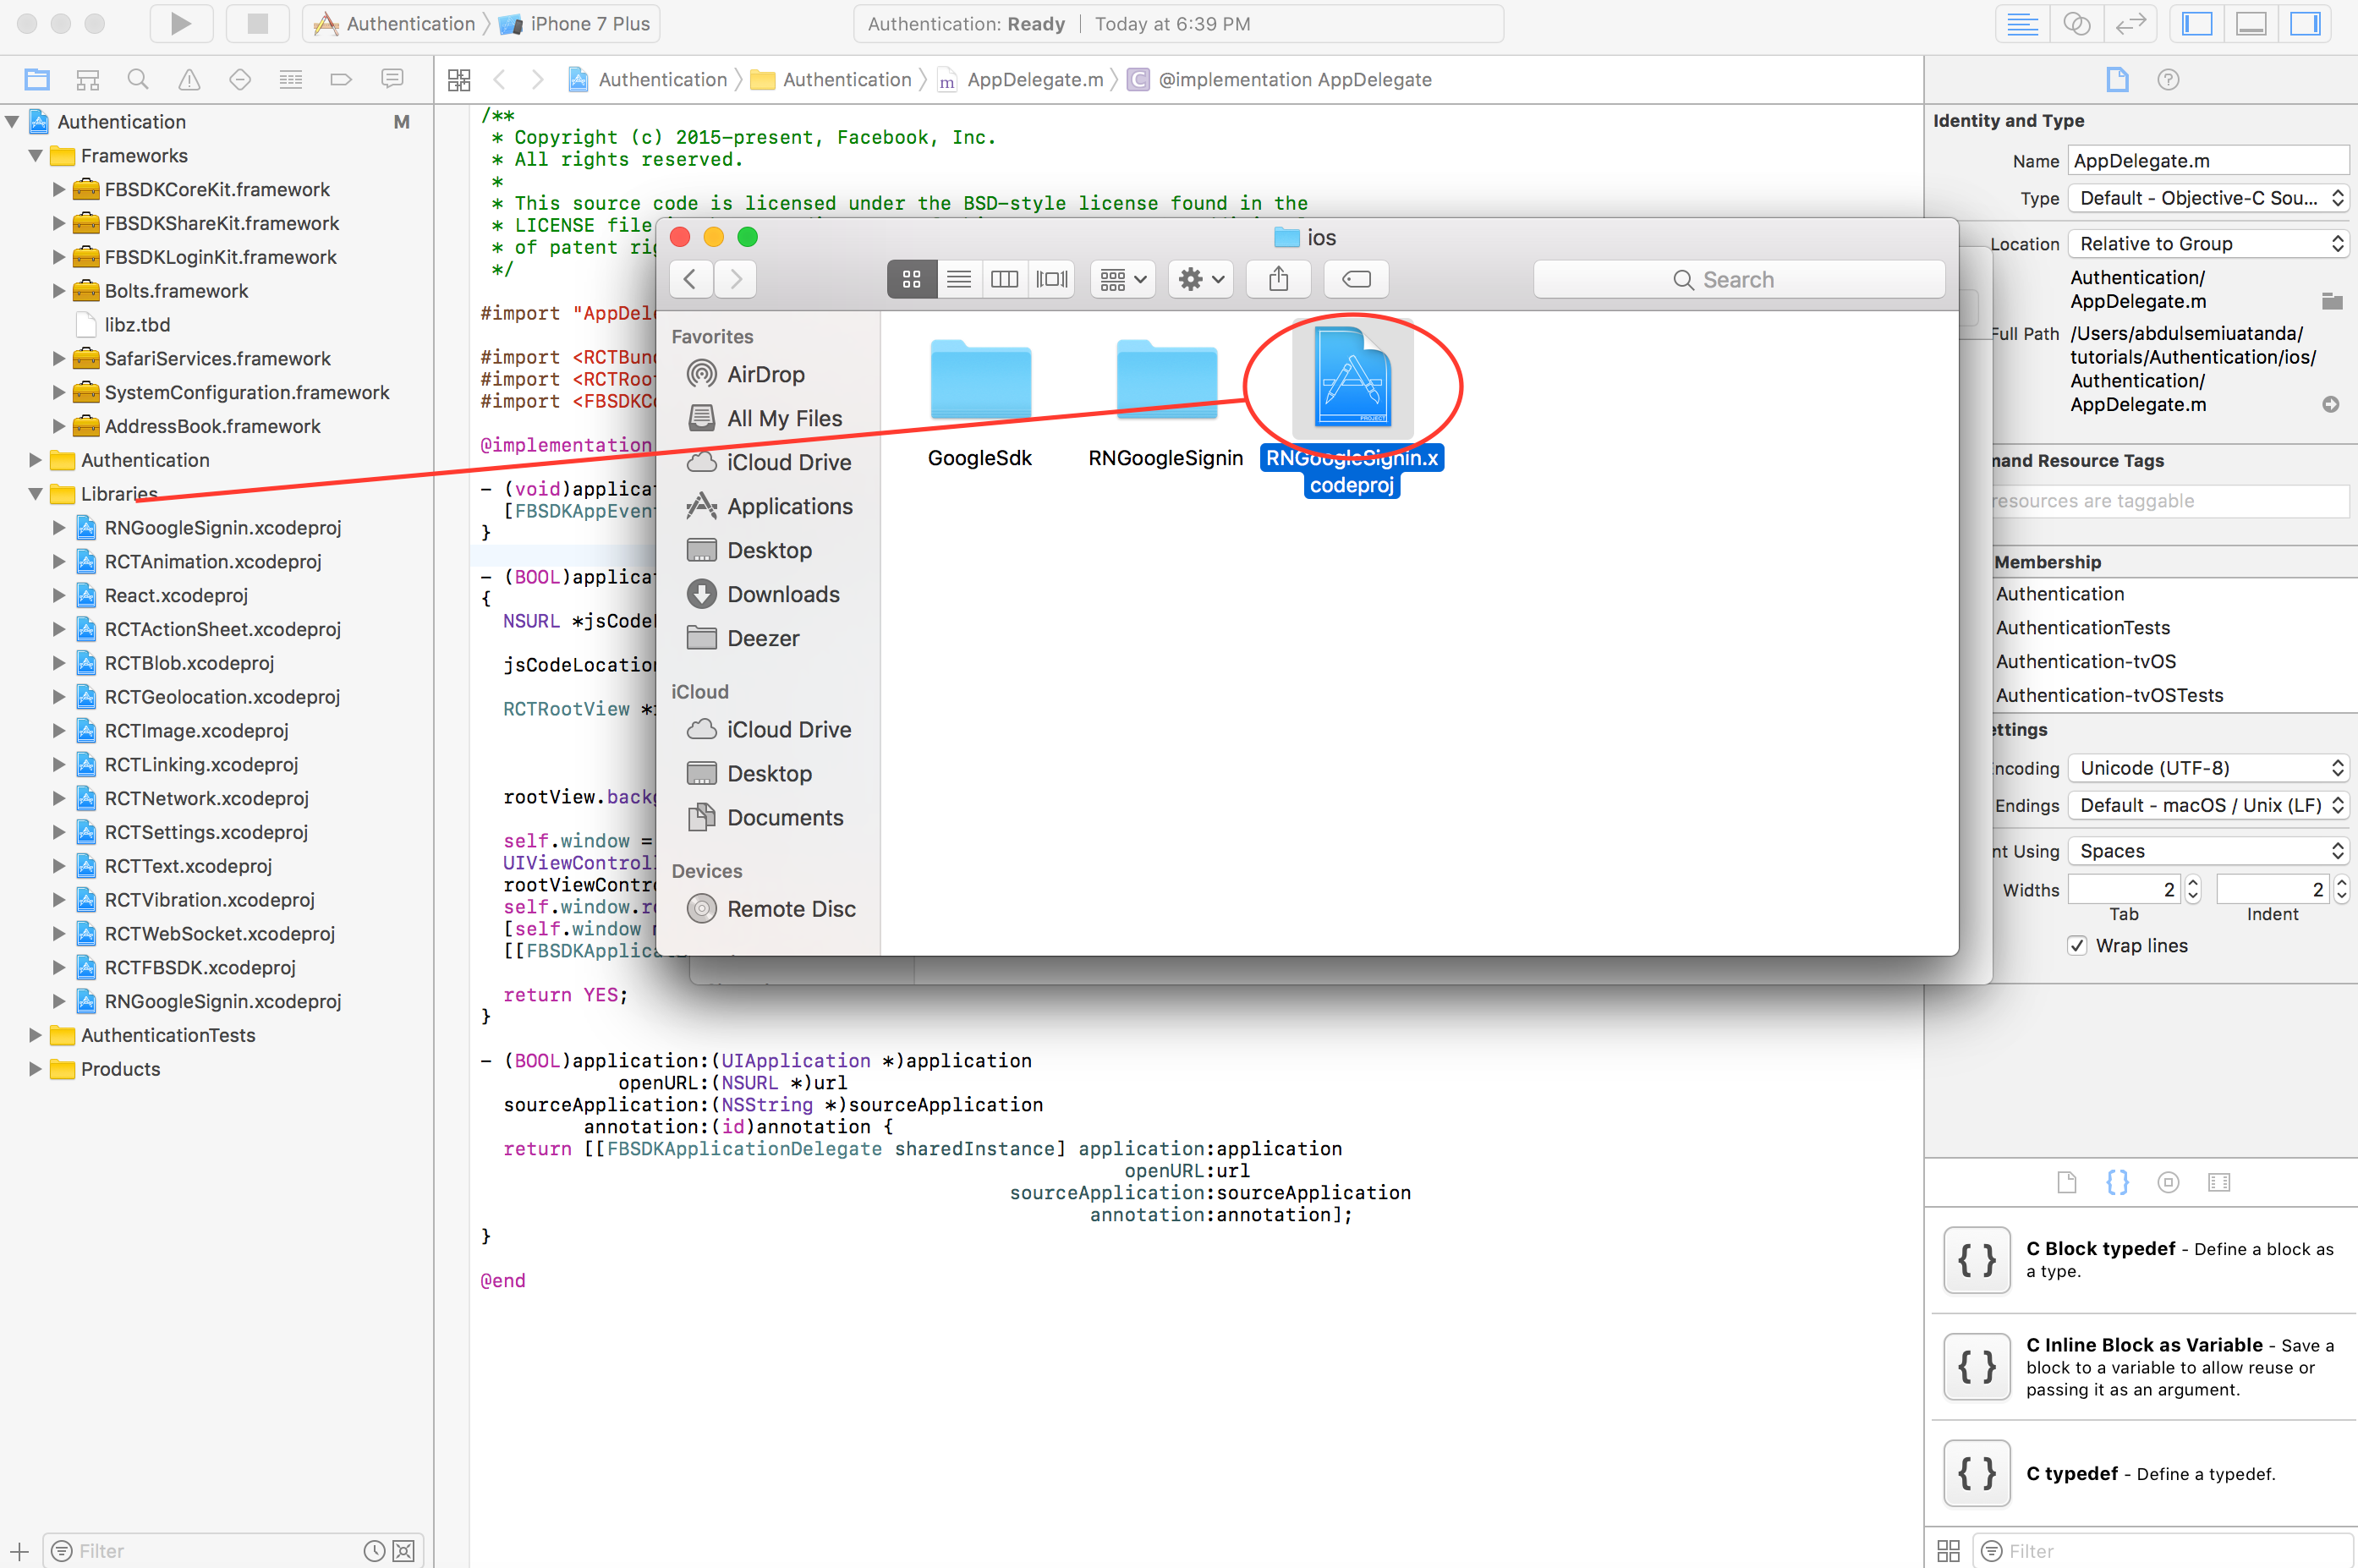Select Applications in the Finder sidebar

[x=789, y=506]
